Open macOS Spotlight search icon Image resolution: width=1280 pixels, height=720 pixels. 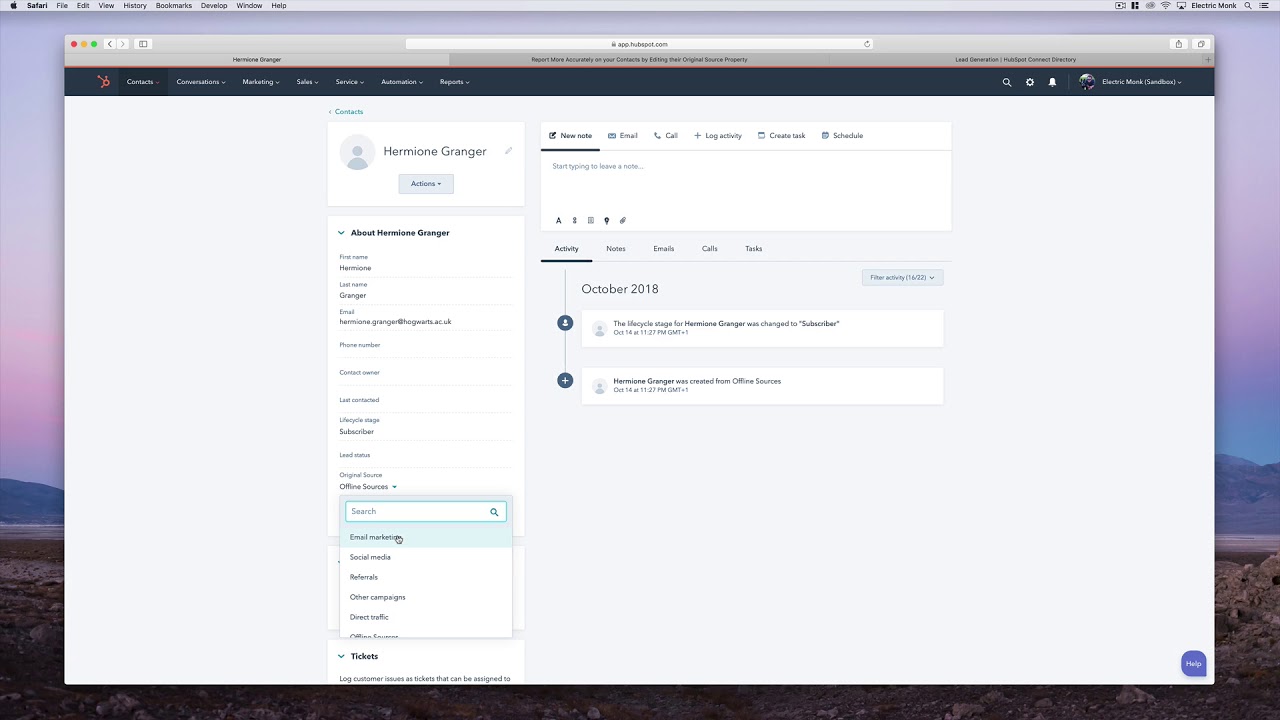[x=1248, y=6]
